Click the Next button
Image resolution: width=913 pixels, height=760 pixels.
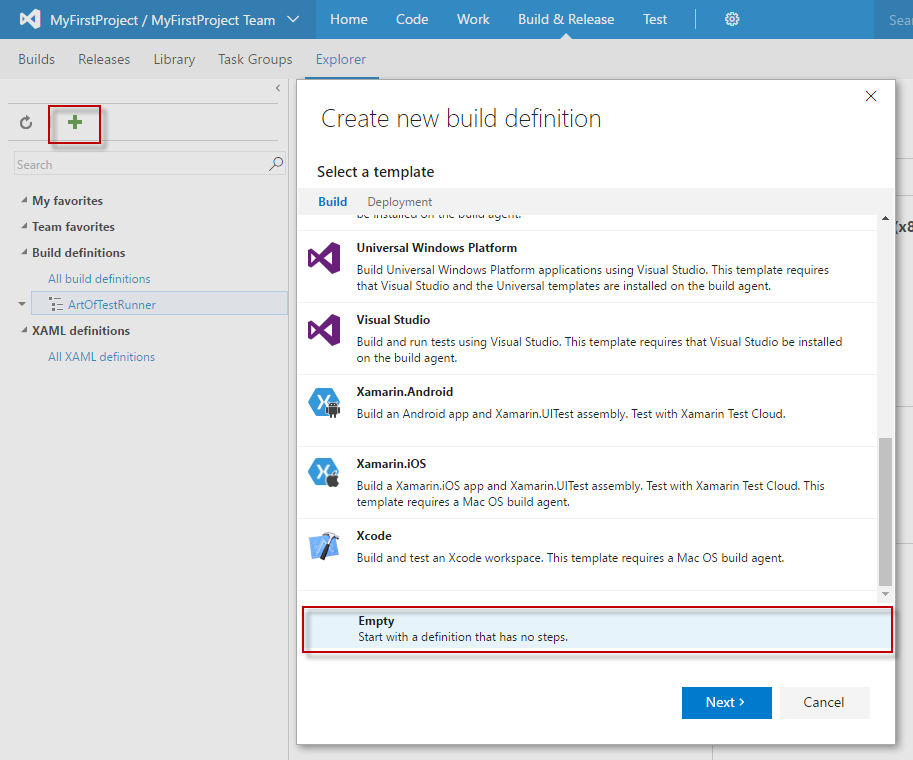727,702
